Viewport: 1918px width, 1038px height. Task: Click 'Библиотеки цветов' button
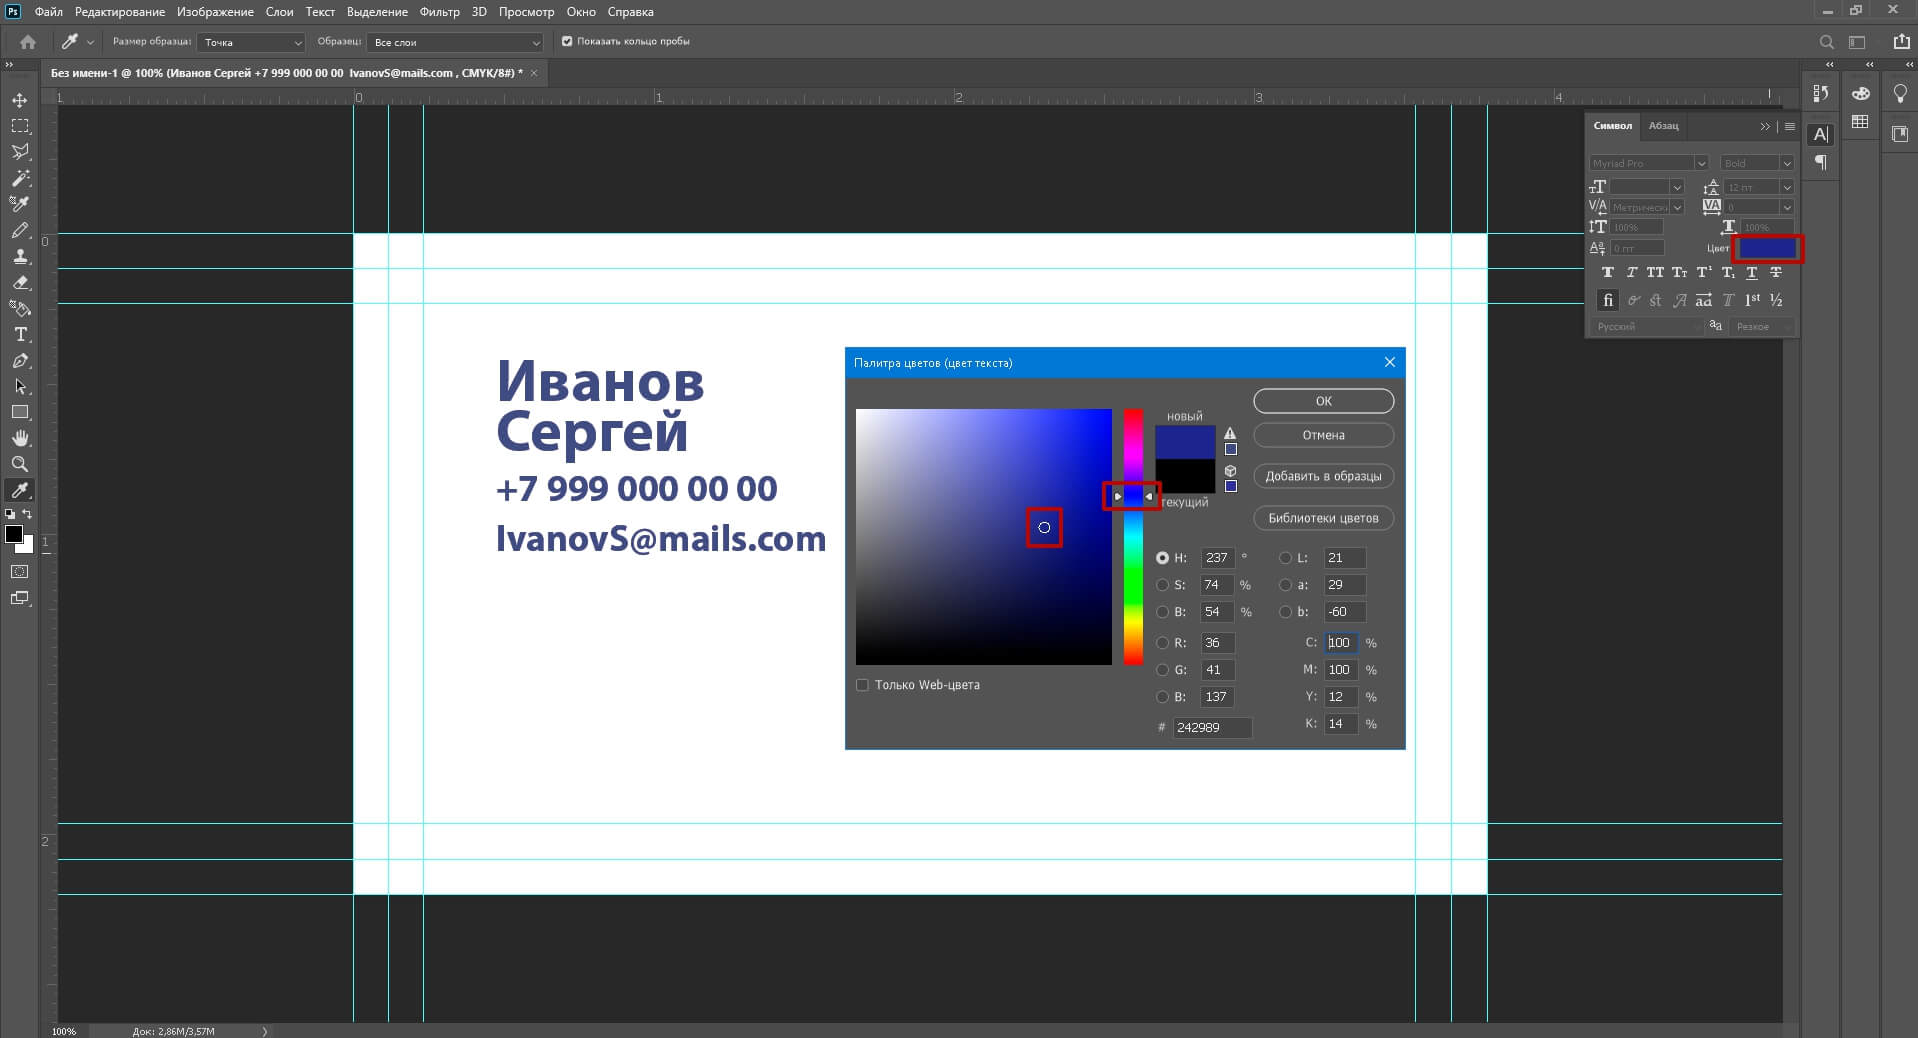coord(1323,518)
